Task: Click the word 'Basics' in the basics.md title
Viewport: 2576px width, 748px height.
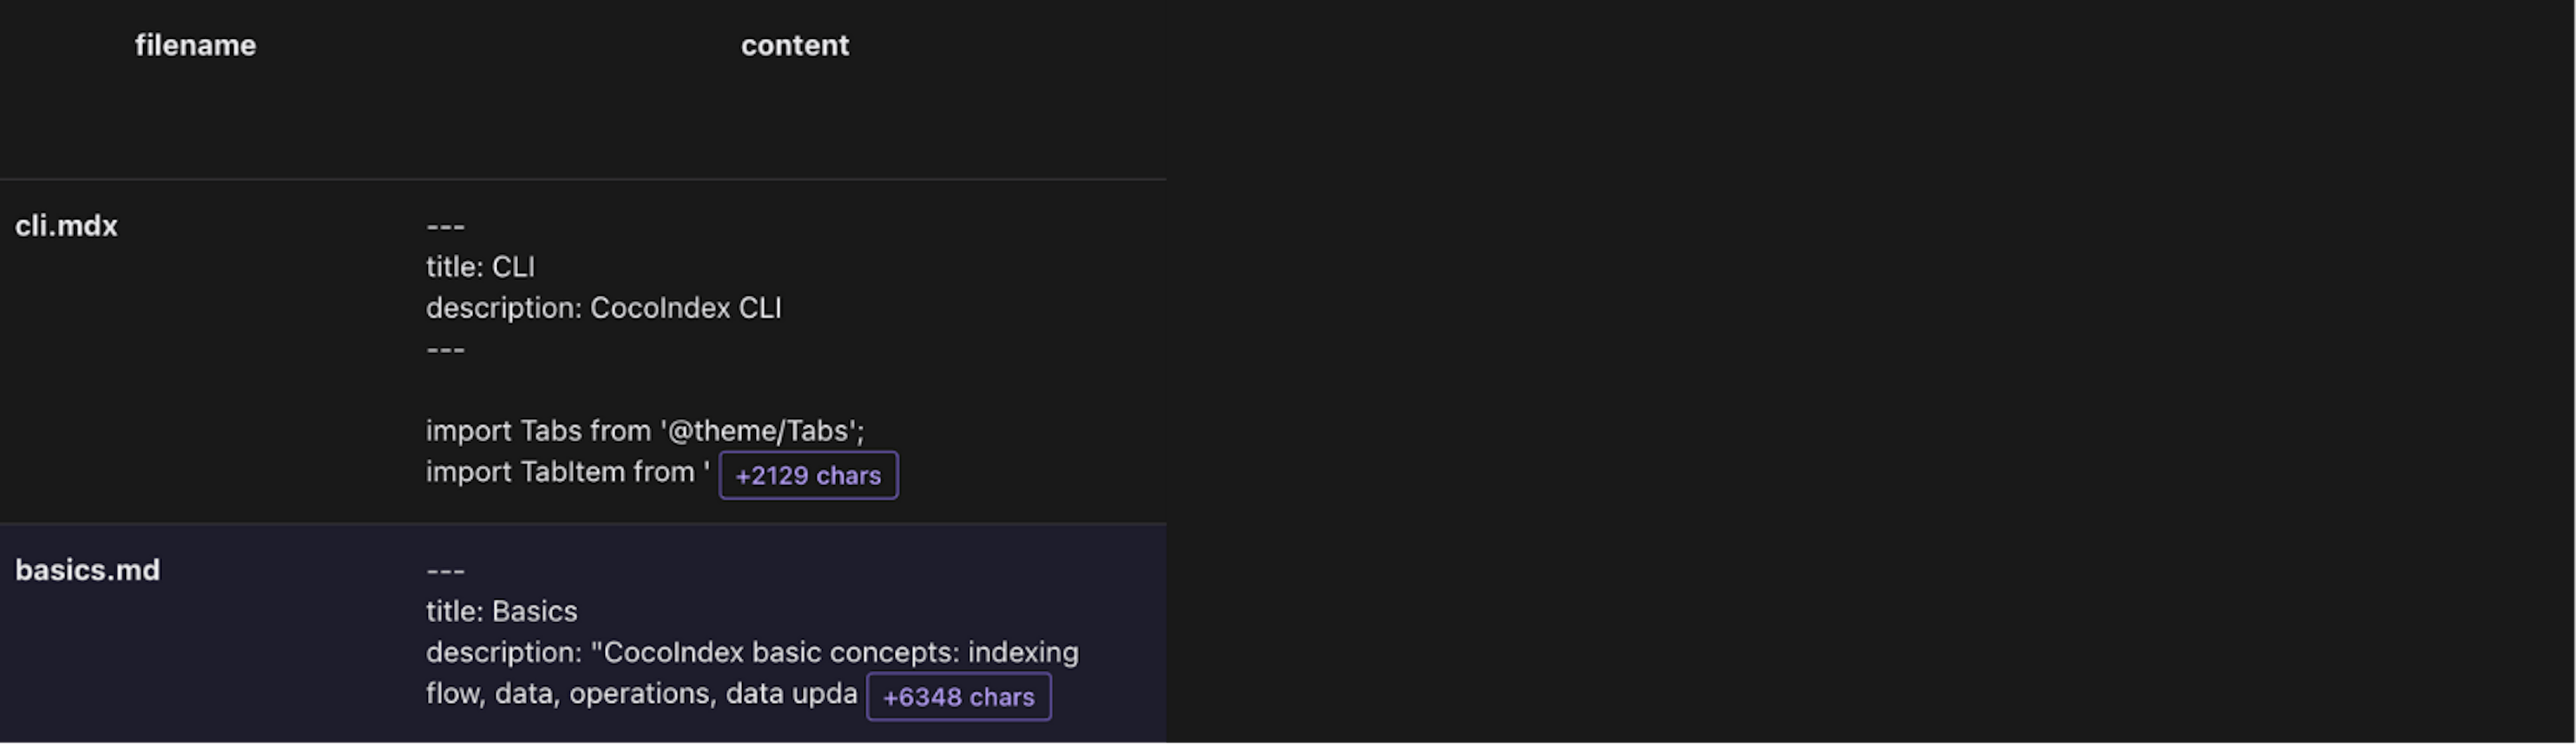Action: click(x=534, y=611)
